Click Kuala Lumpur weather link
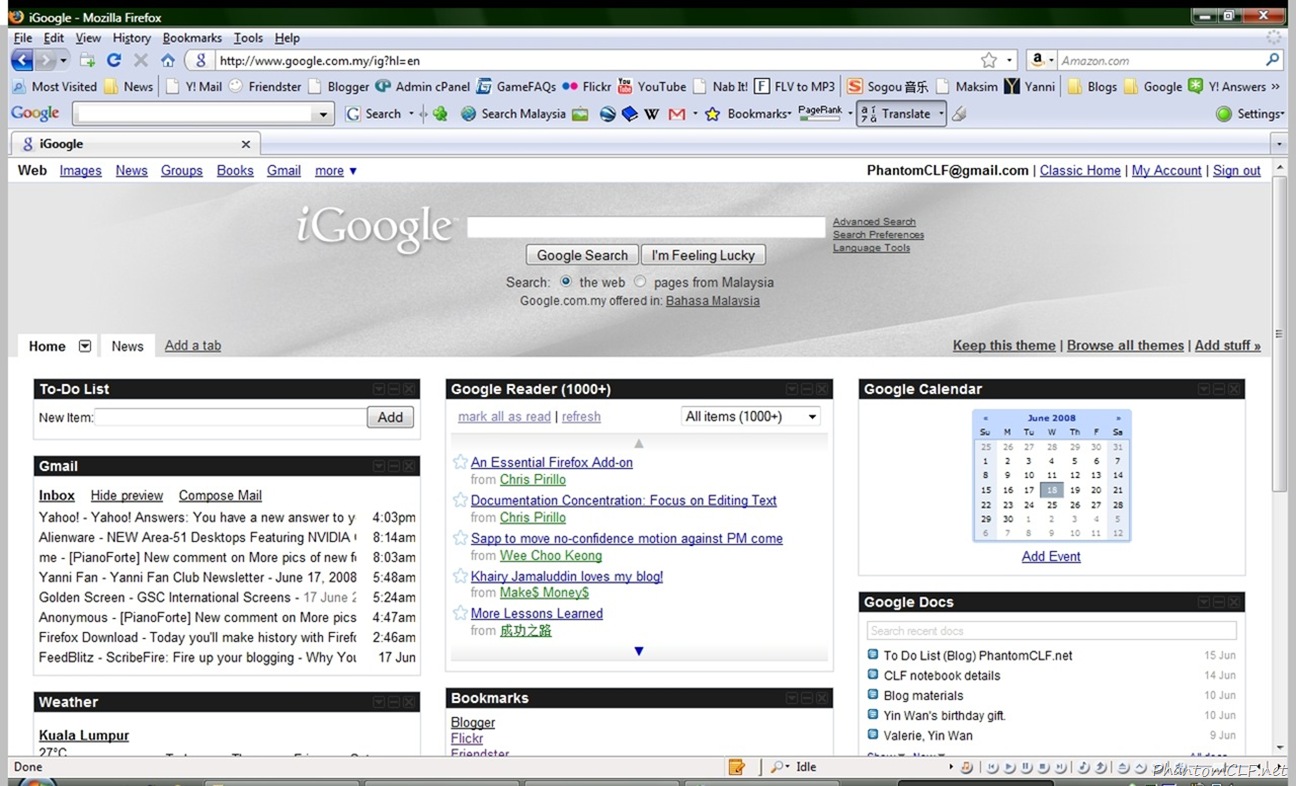 pos(84,735)
